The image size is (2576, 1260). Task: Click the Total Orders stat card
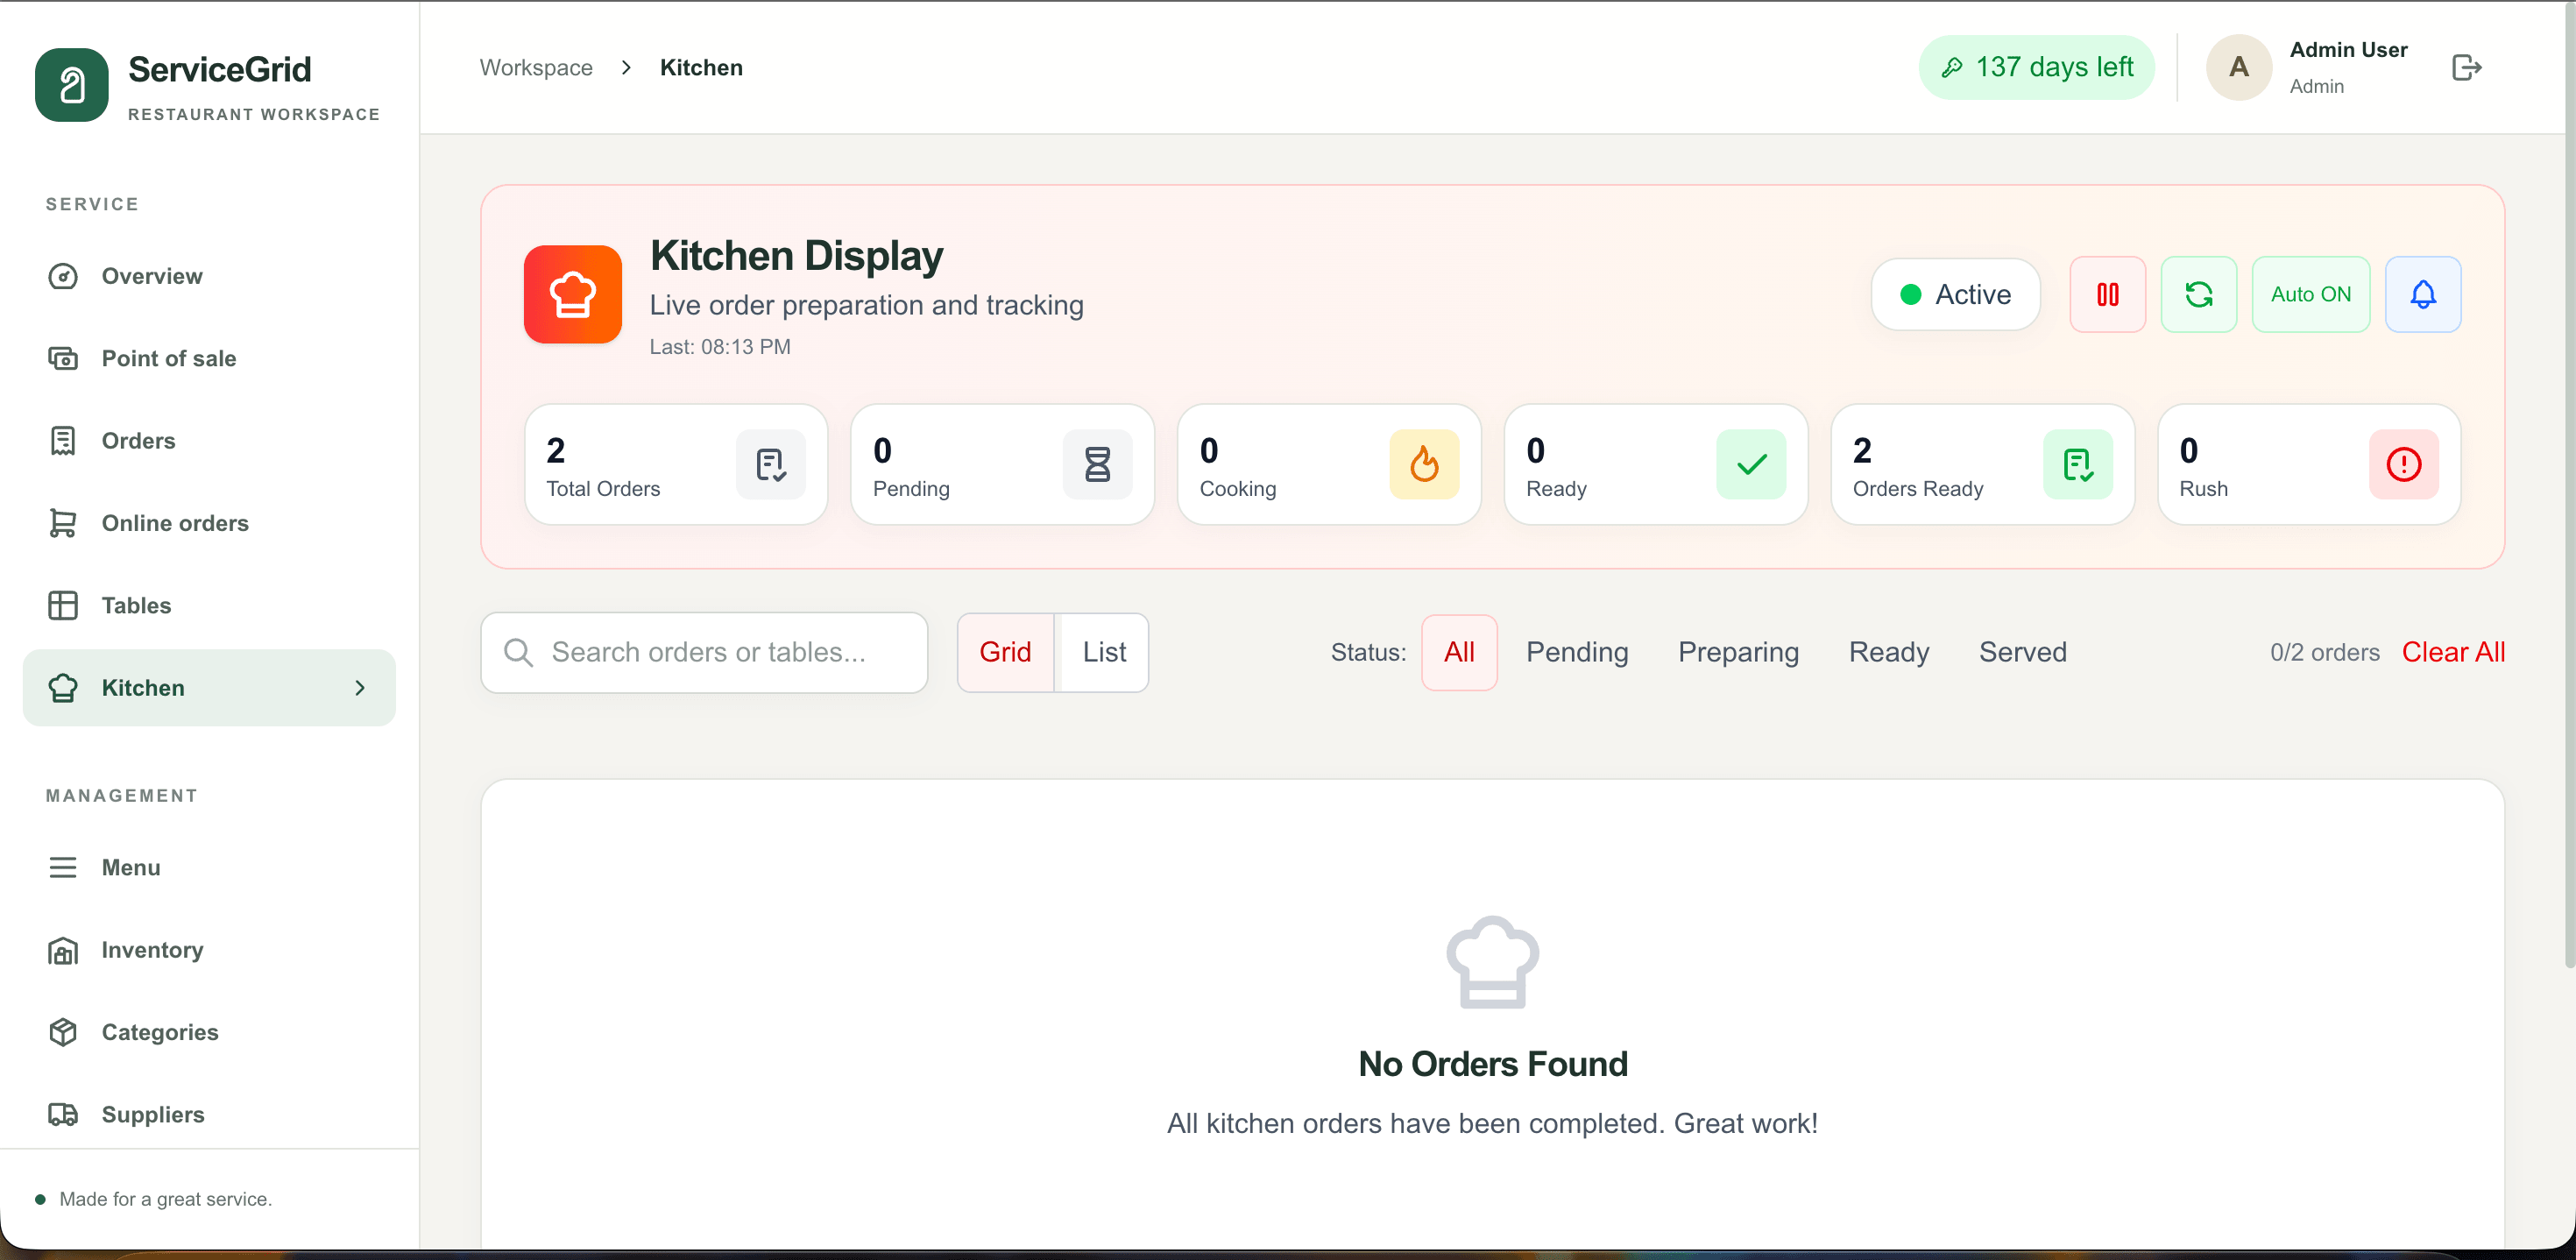[676, 464]
